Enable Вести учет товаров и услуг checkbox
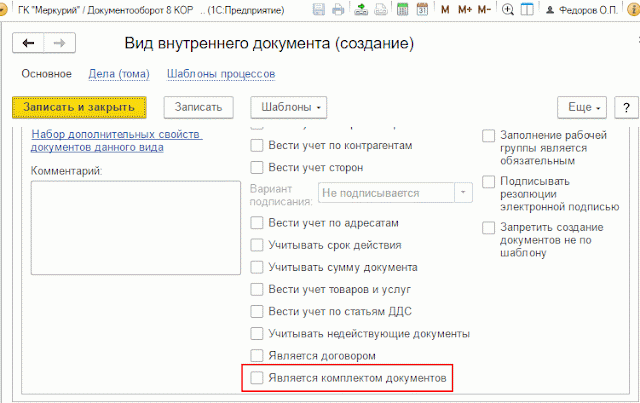Viewport: 640px width, 403px height. [x=256, y=289]
